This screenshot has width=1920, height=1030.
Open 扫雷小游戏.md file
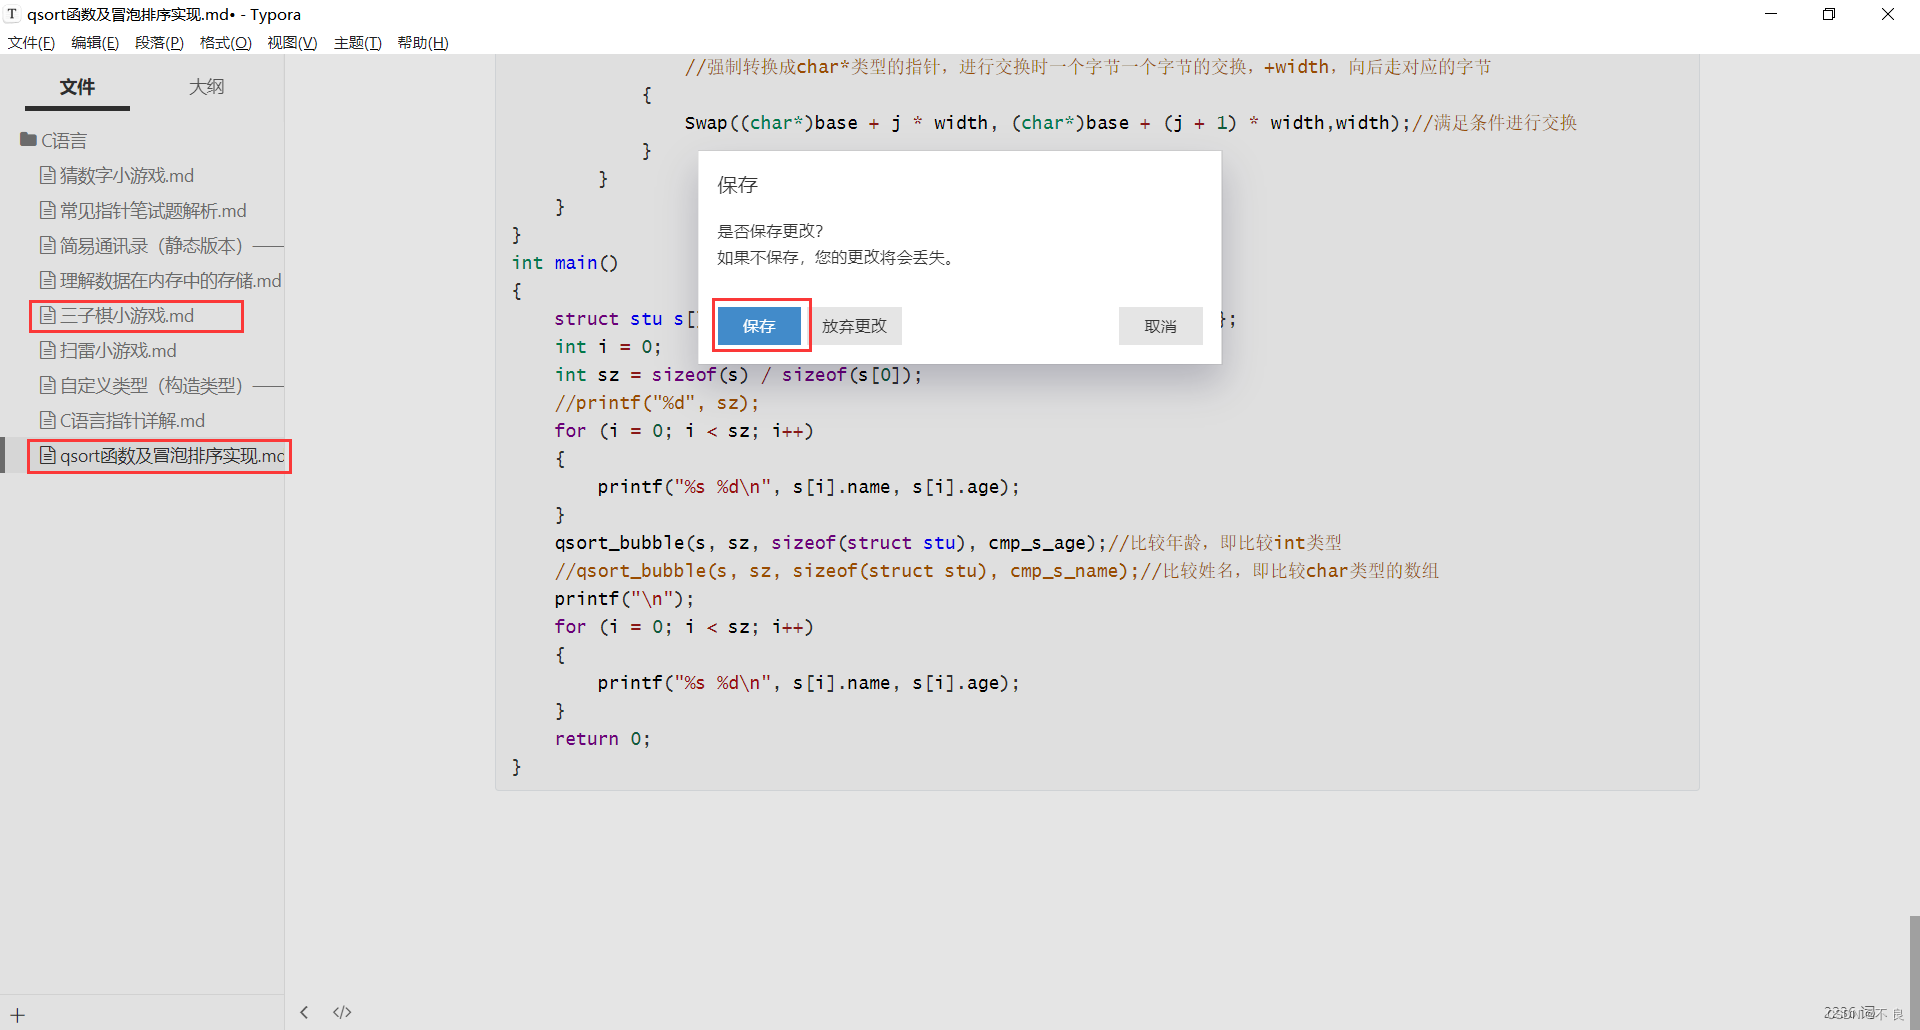click(x=108, y=351)
